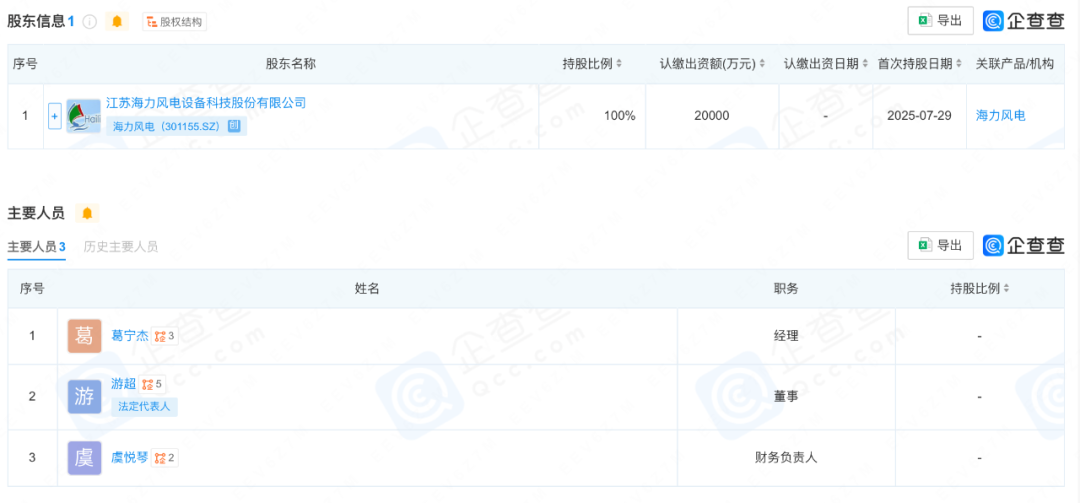Open 葛宁杰 profile link
This screenshot has height=503, width=1080.
coord(129,336)
